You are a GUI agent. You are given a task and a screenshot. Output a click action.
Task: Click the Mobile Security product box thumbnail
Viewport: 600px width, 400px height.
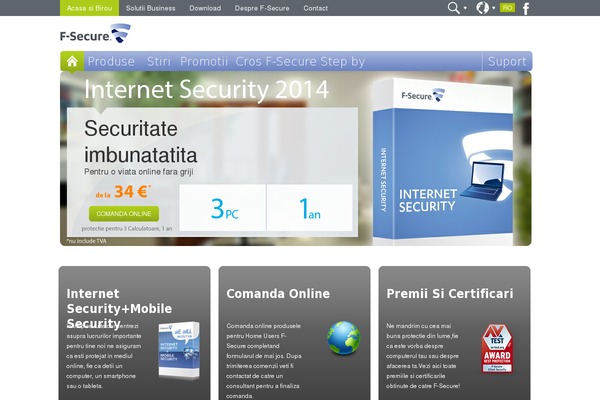point(179,350)
